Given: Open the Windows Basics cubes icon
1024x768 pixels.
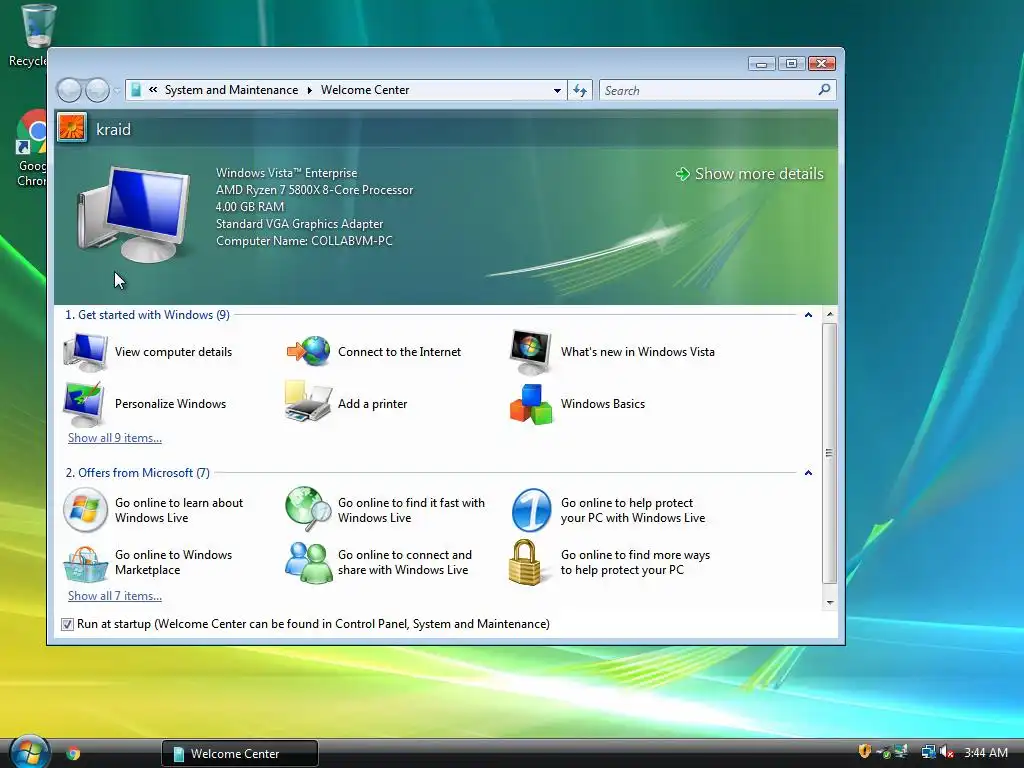Looking at the screenshot, I should click(x=531, y=404).
